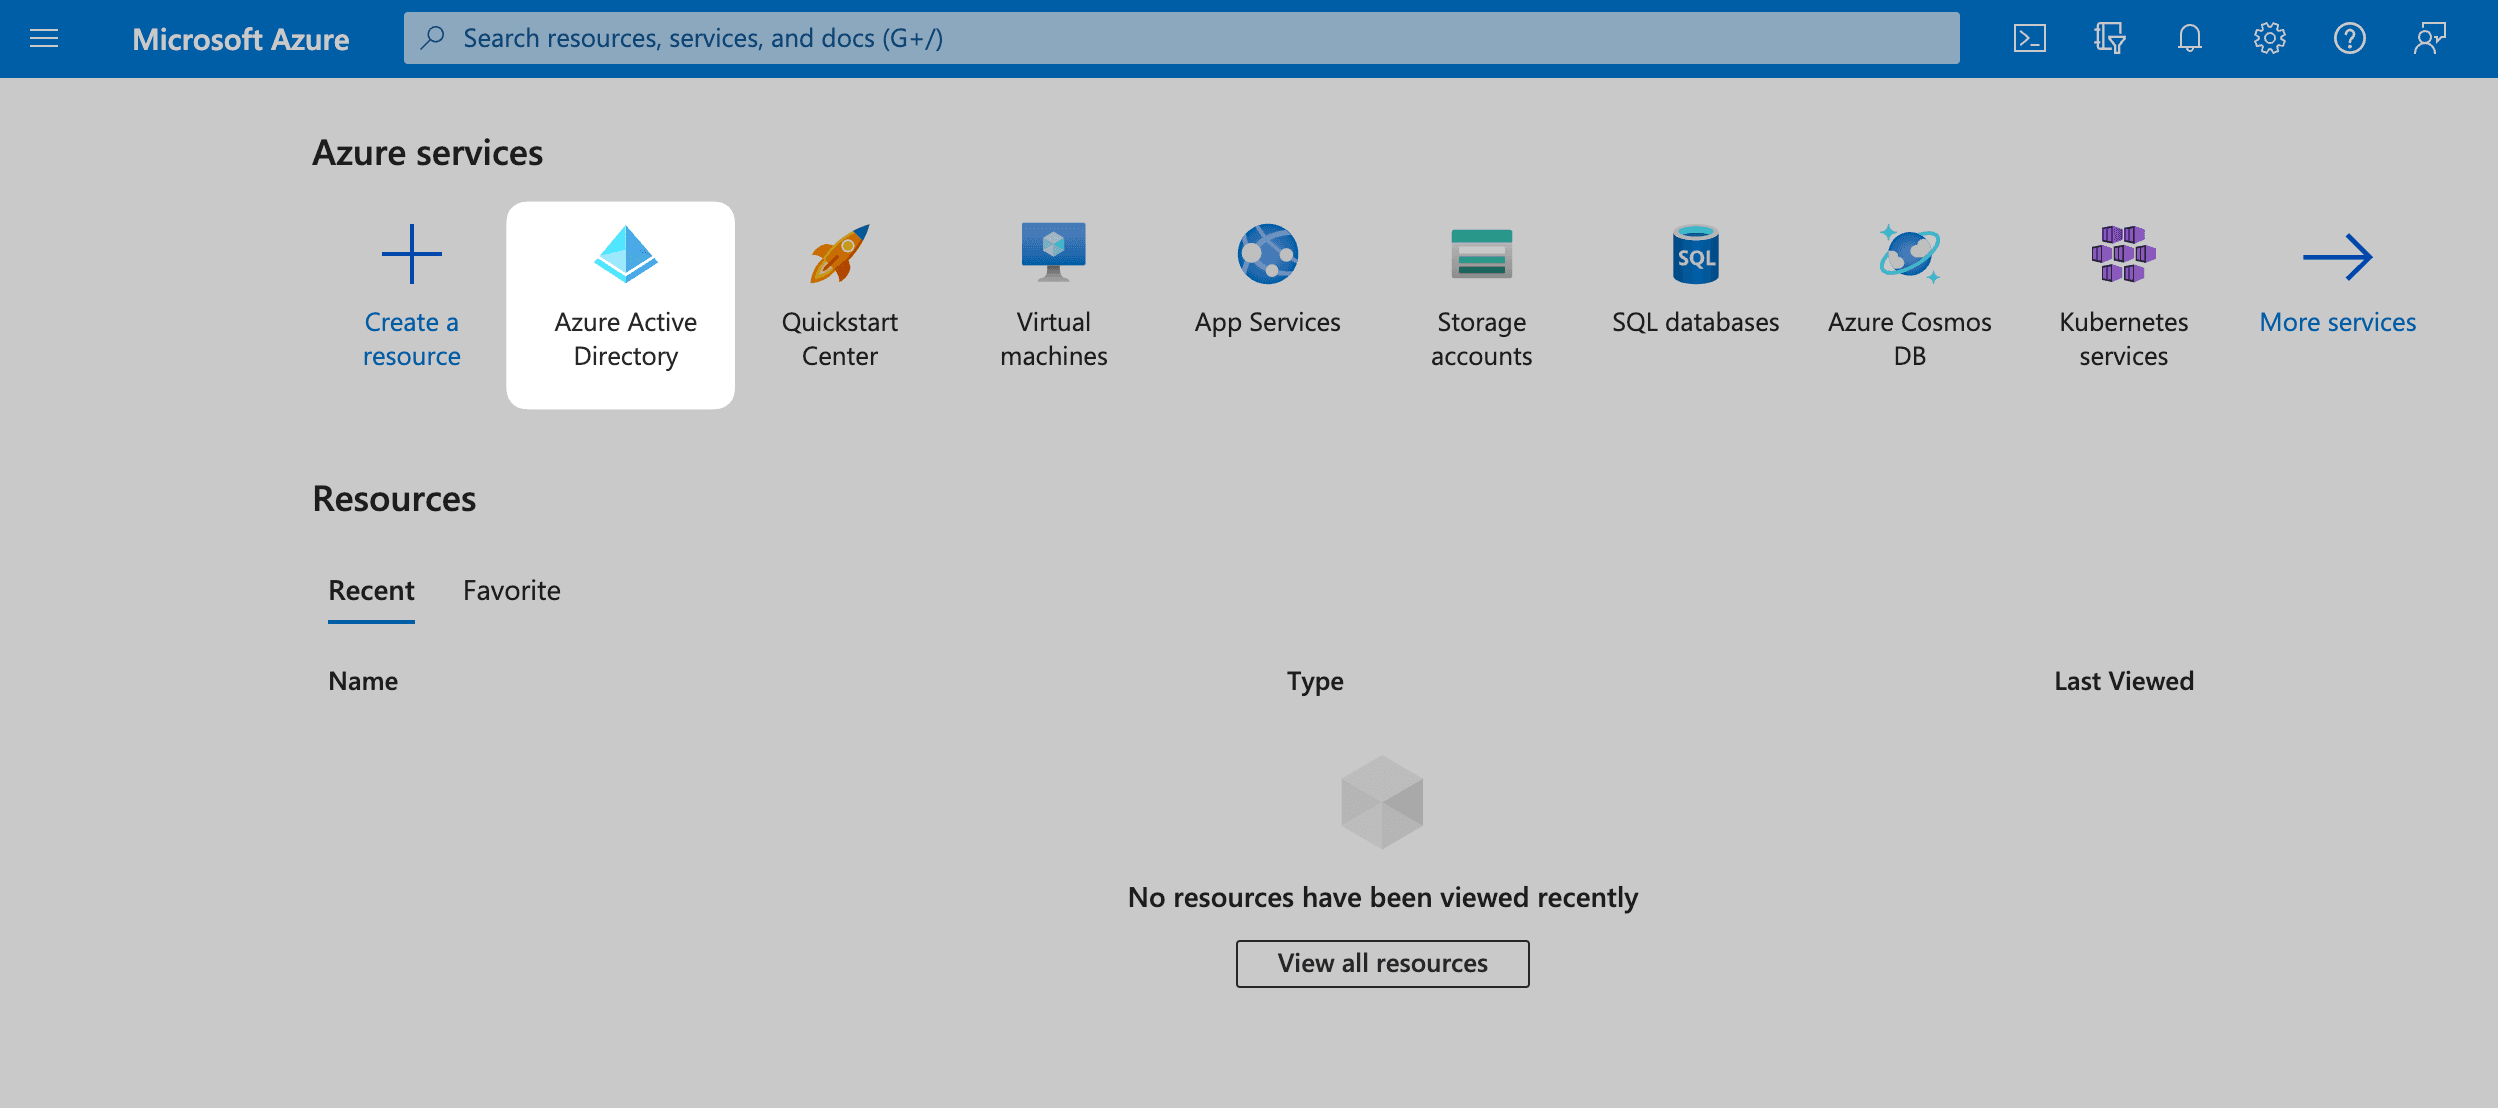This screenshot has width=2498, height=1108.
Task: Open the Azure Cosmos DB planet icon
Action: tap(1910, 254)
